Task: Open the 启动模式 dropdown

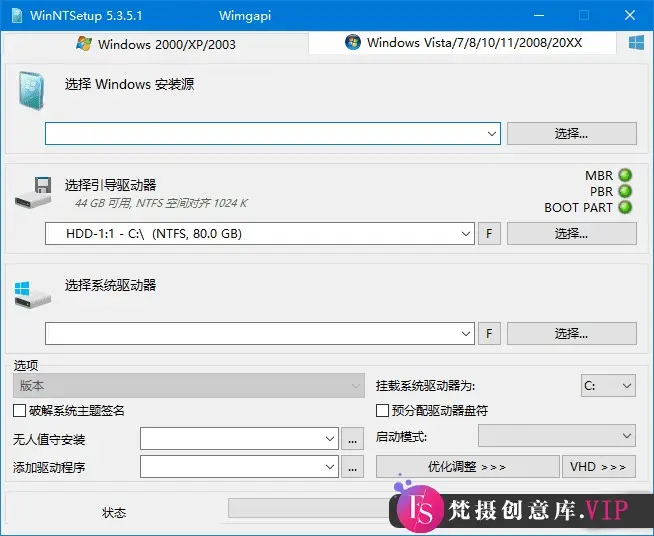Action: [557, 436]
